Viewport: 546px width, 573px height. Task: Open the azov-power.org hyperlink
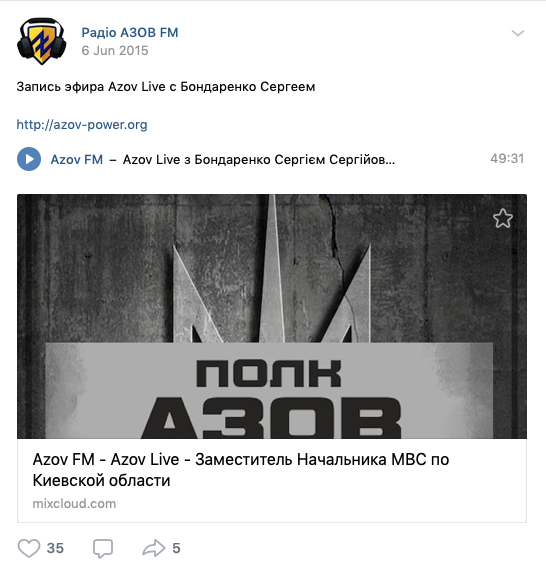click(x=82, y=125)
